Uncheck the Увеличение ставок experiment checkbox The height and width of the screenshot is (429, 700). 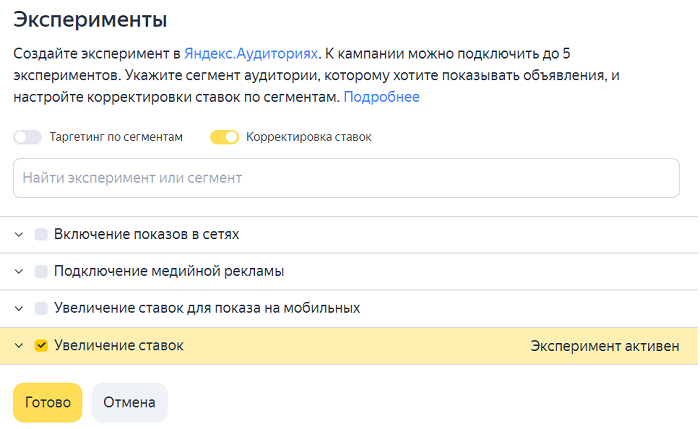click(x=41, y=346)
